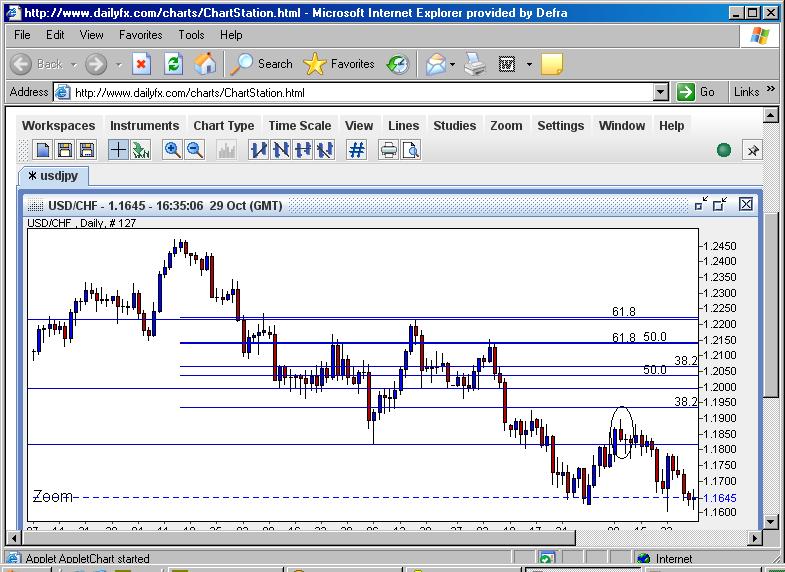This screenshot has height=572, width=785.
Task: Click the second floppy disk save-as icon
Action: (x=87, y=150)
